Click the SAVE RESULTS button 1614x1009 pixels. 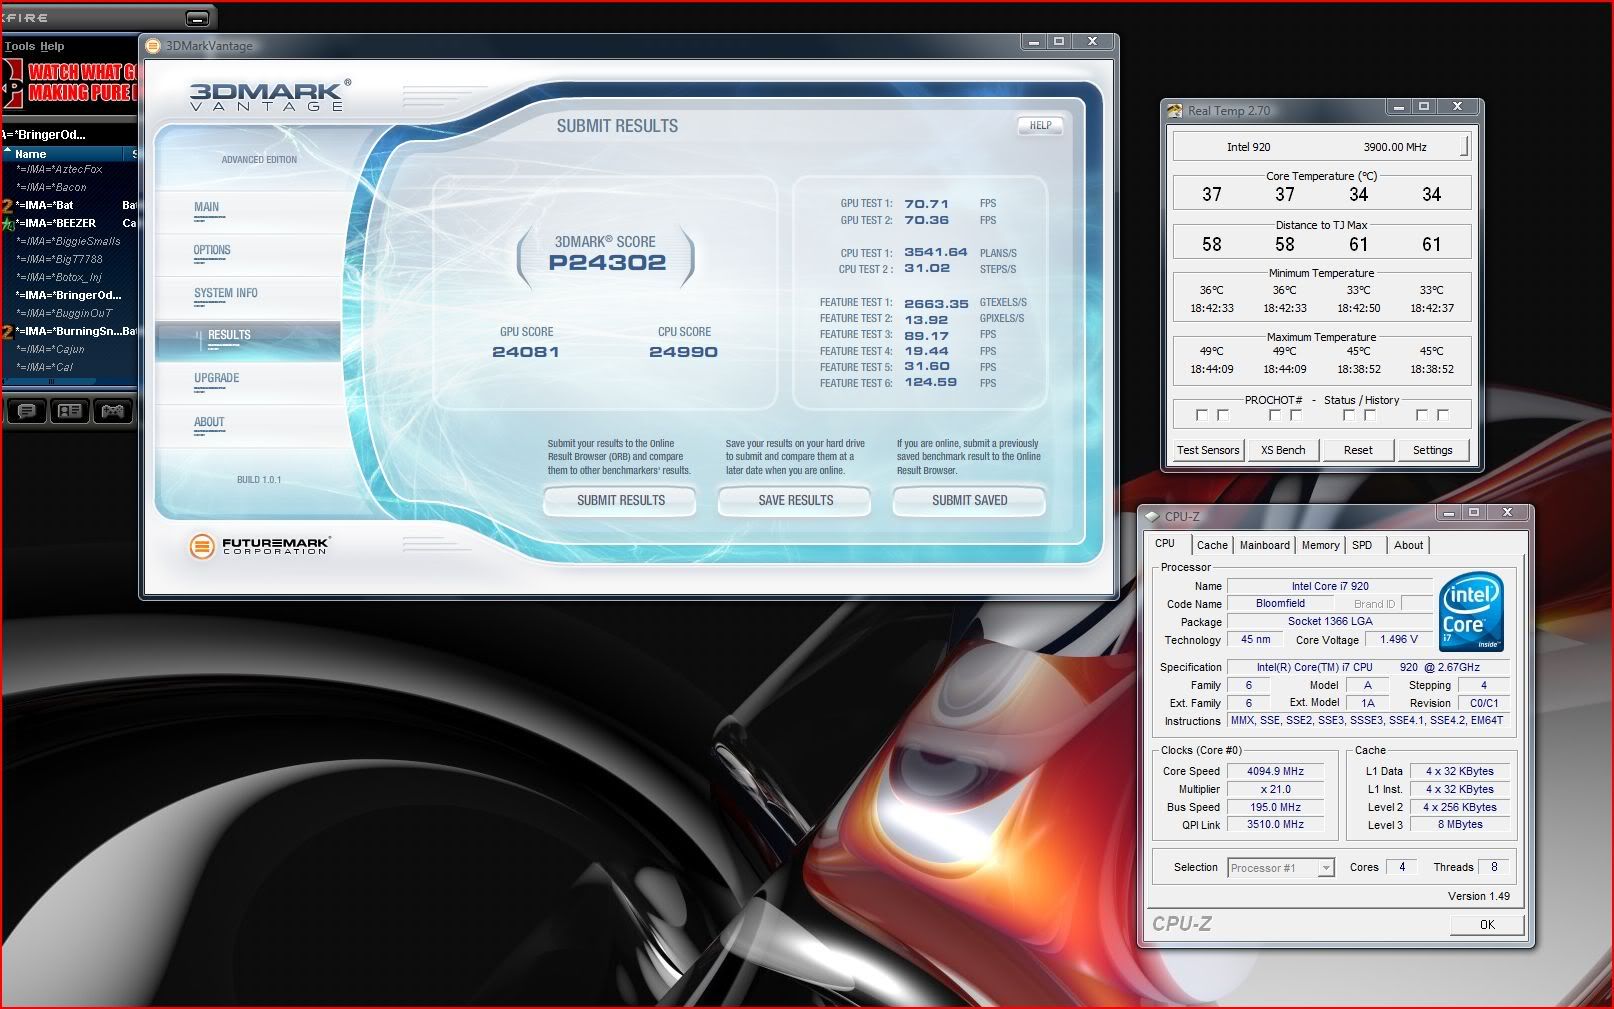pos(795,500)
